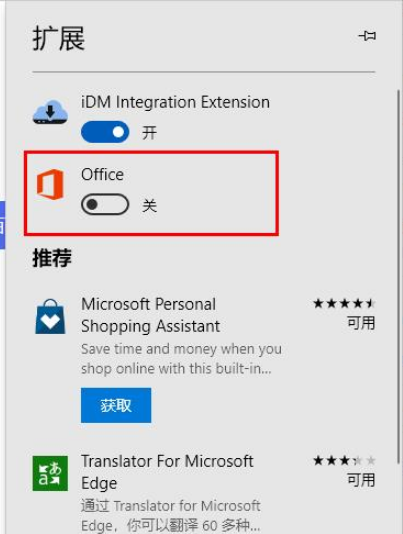Turn off iDM Integration Extension toggle

coord(105,132)
